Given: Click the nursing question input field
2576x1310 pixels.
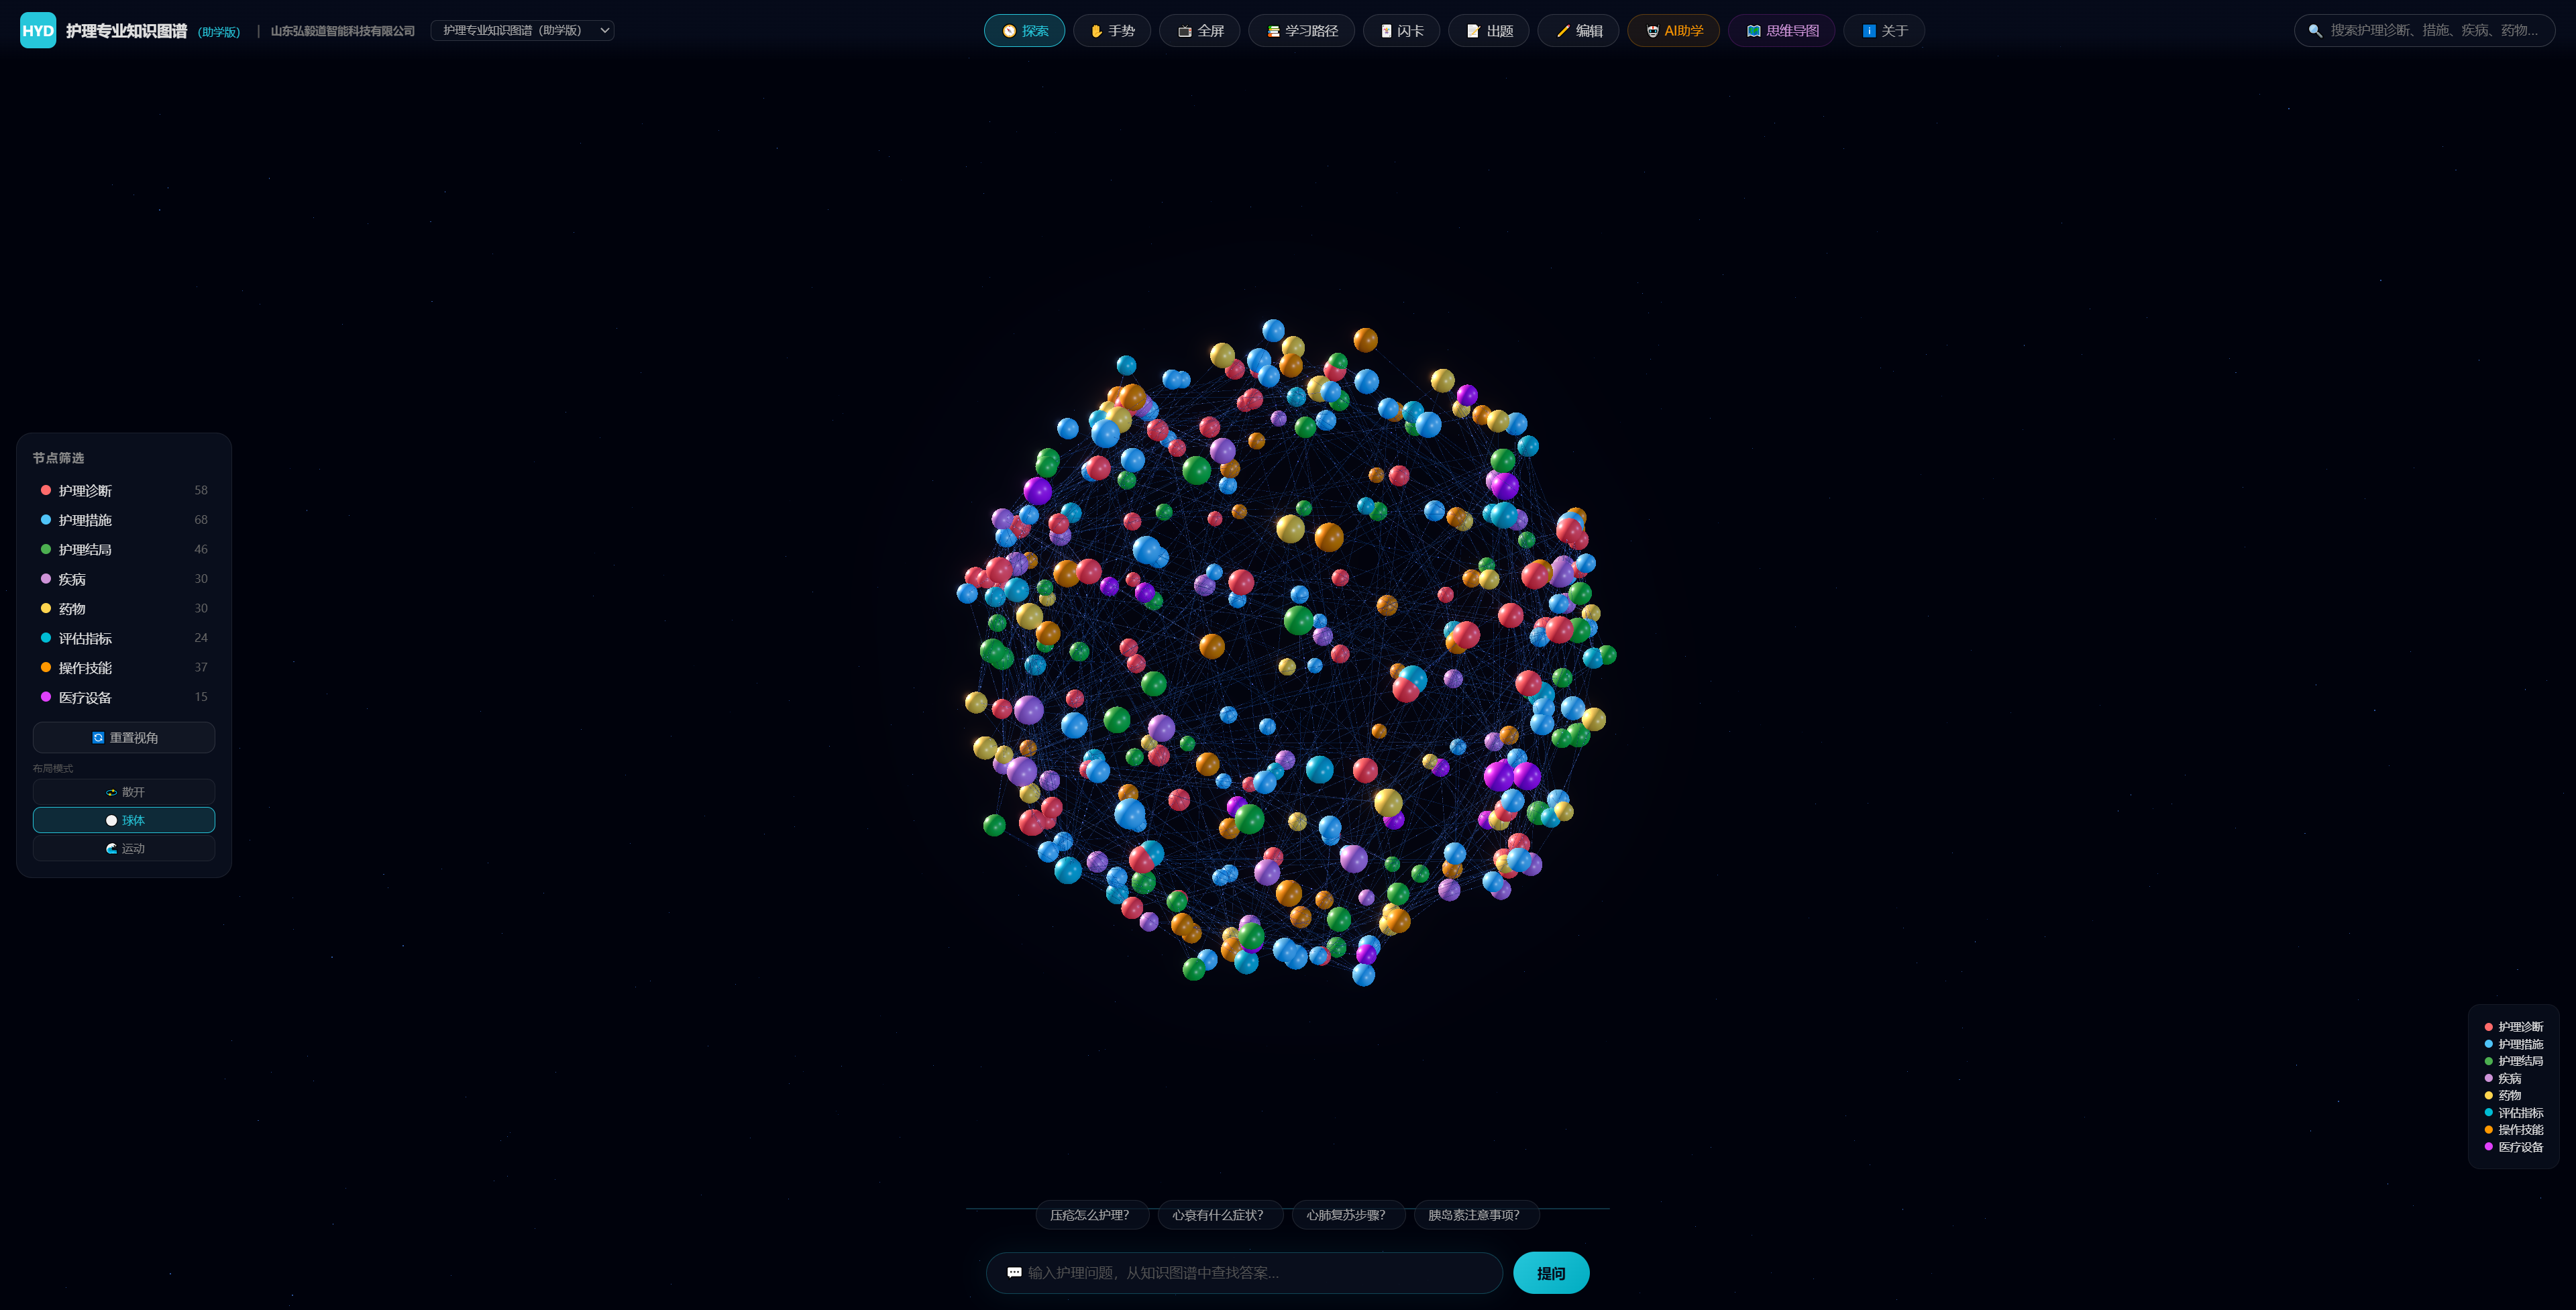Looking at the screenshot, I should point(1244,1273).
